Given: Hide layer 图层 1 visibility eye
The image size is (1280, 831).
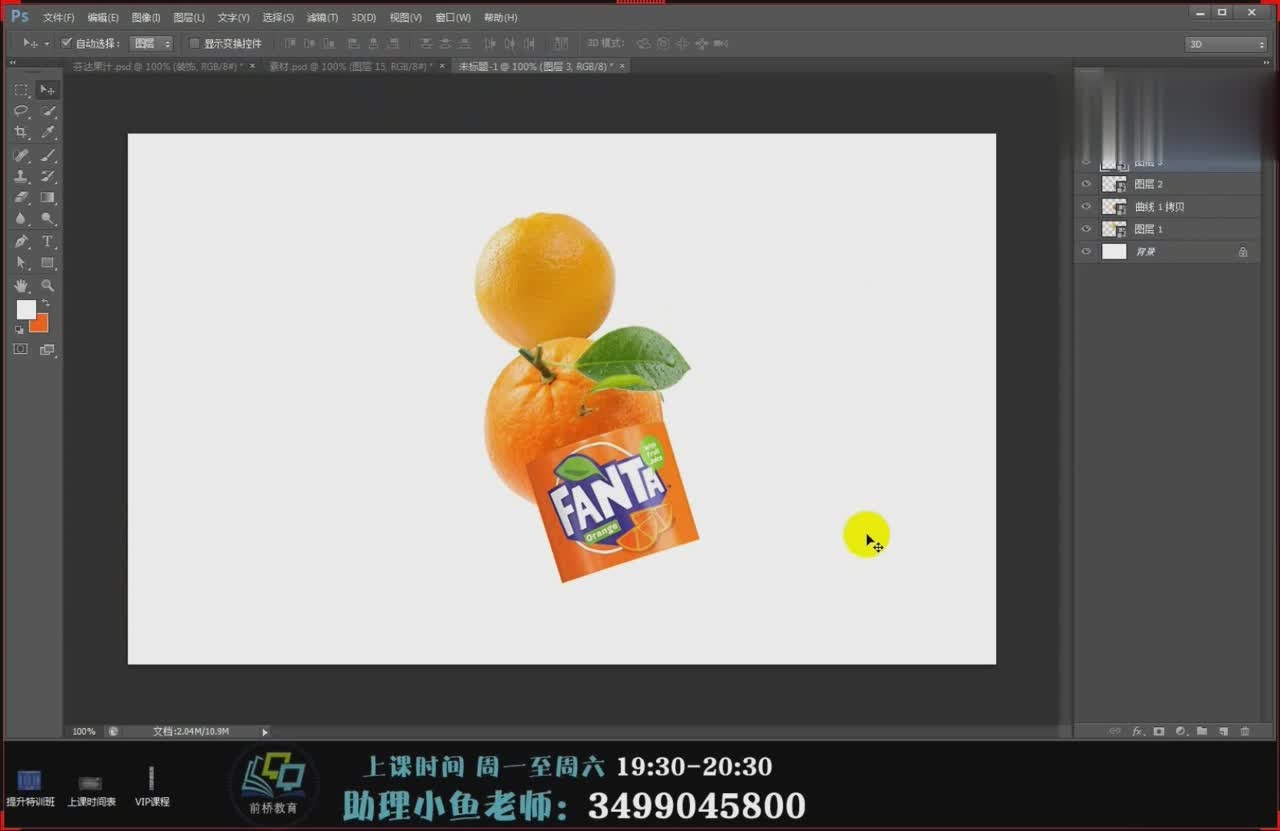Looking at the screenshot, I should (x=1087, y=229).
